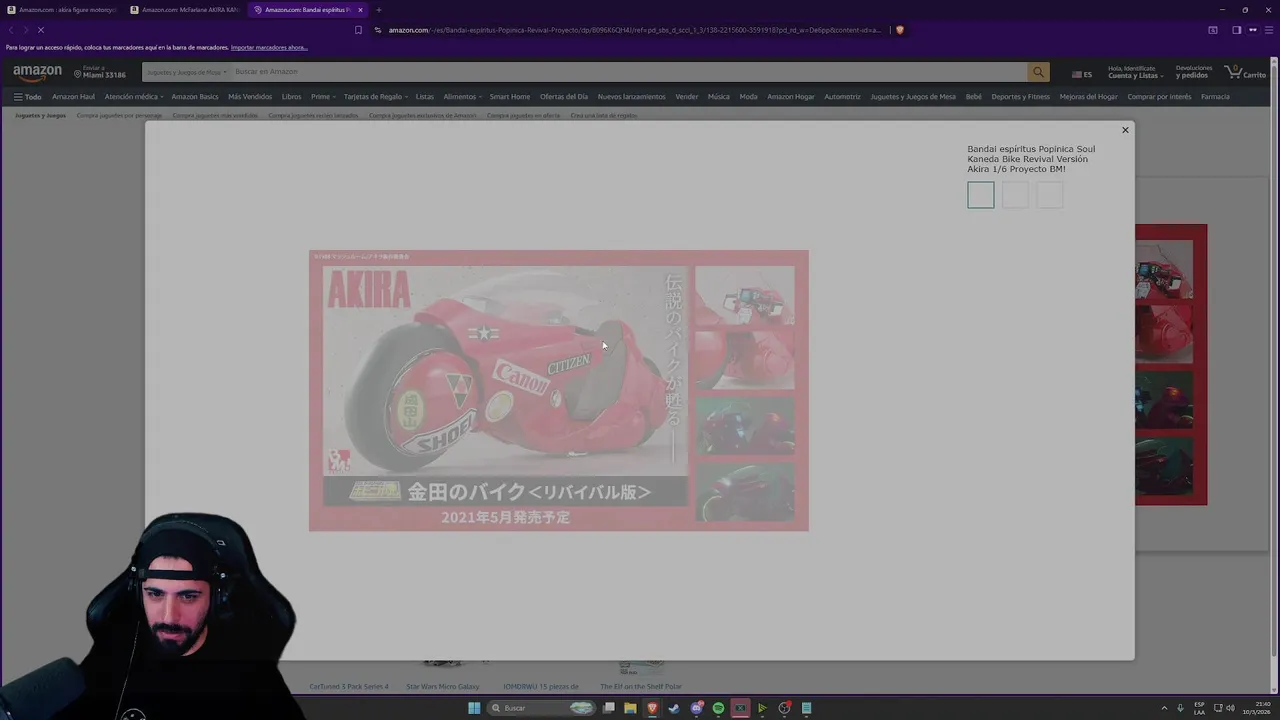
Task: Open Automotriz section
Action: 842,97
